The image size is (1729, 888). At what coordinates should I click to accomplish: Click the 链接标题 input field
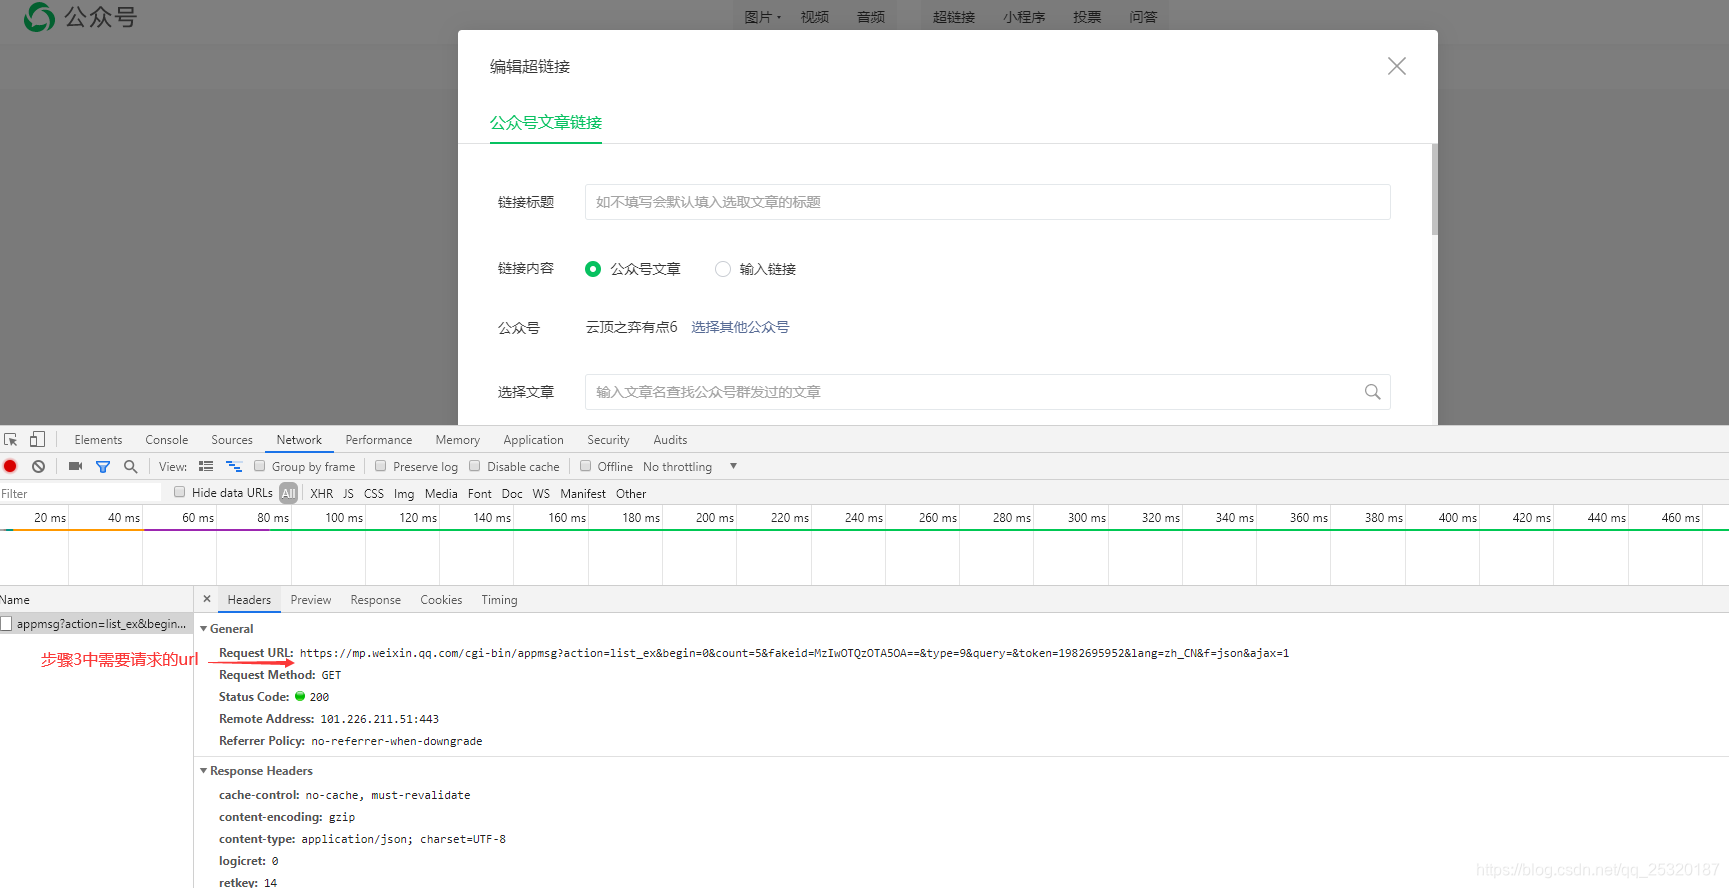coord(988,202)
